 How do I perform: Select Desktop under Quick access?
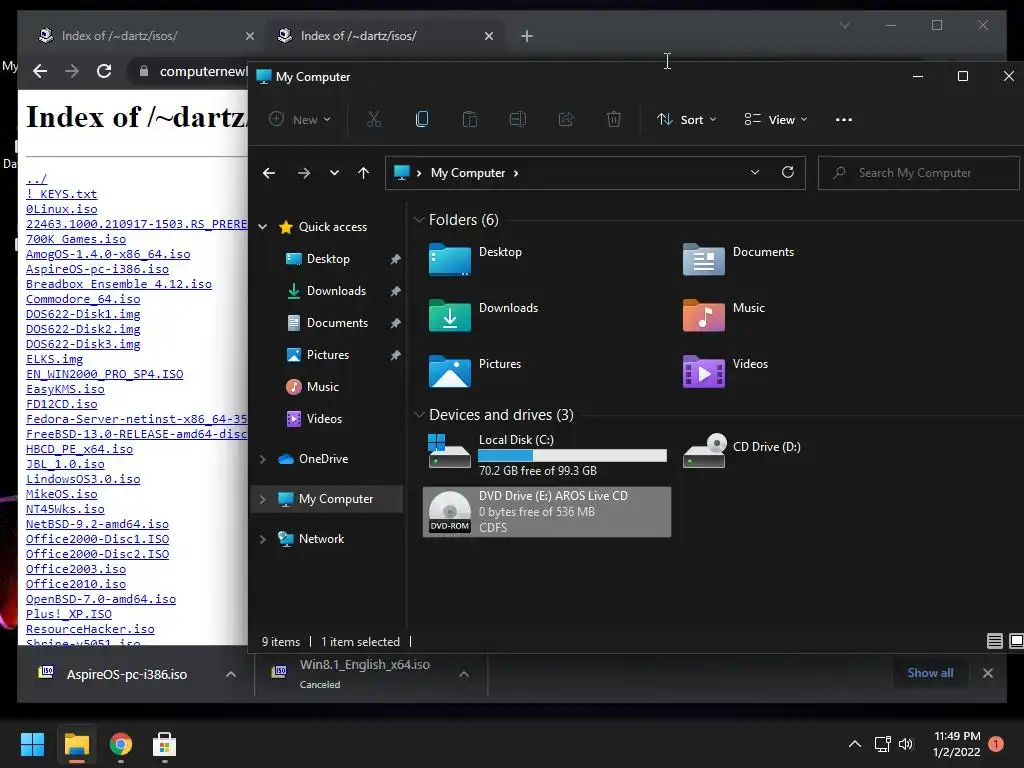click(328, 259)
